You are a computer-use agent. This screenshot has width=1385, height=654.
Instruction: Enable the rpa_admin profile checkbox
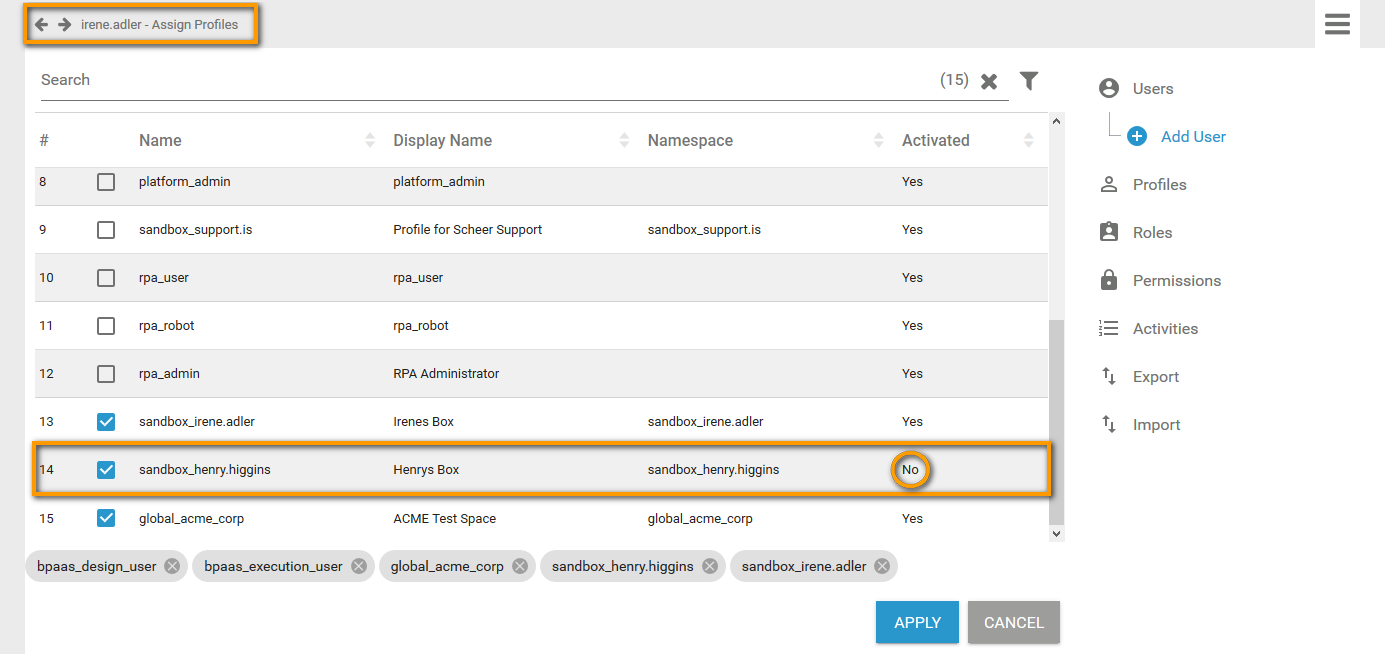click(106, 374)
